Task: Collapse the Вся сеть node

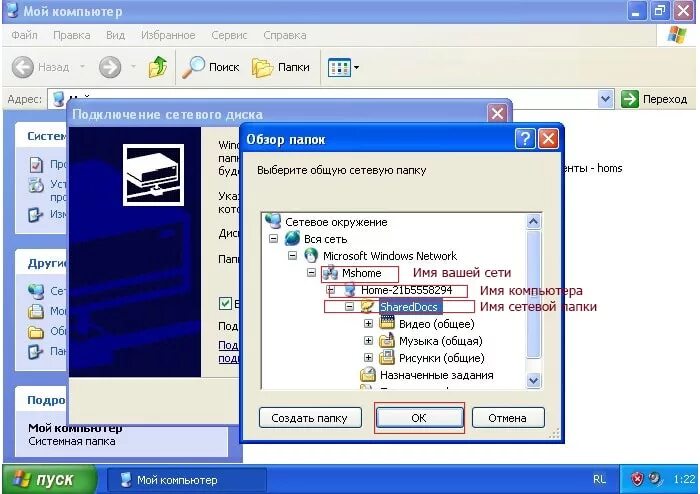Action: point(274,239)
